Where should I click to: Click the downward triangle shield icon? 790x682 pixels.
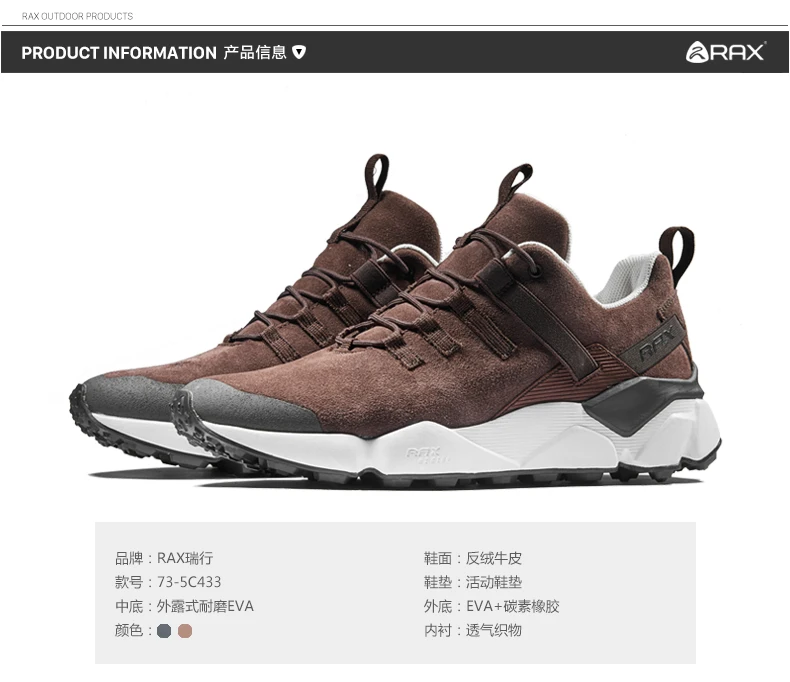click(299, 52)
